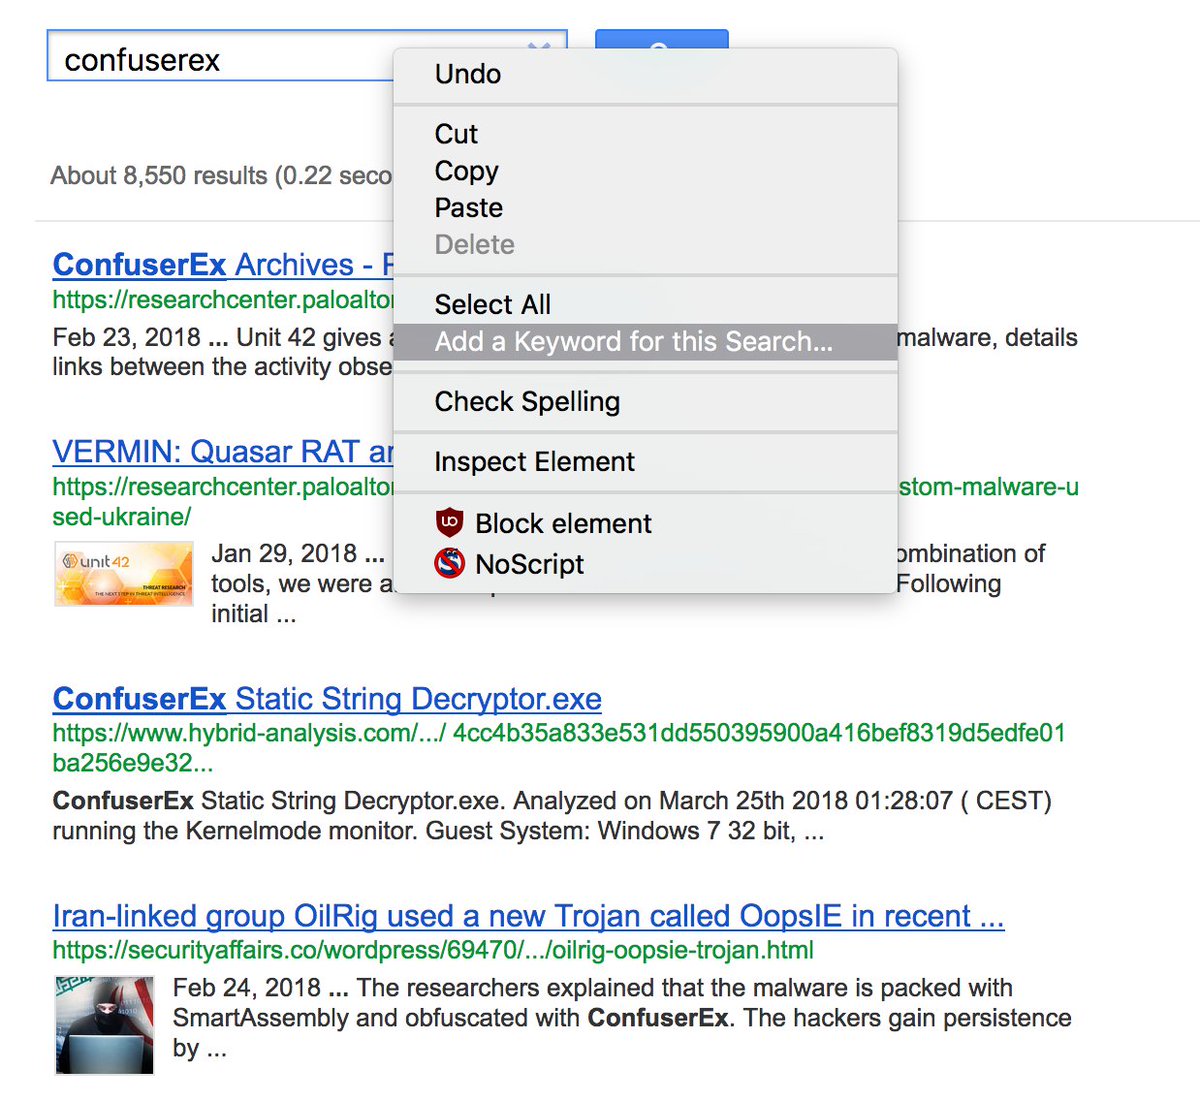Click the snippet line starting 'running the Kernelmode monitor'

point(438,831)
